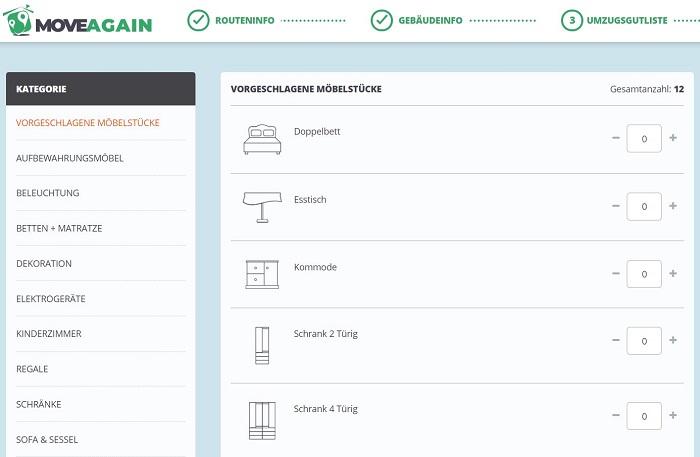Decrease Doppelbett quantity with minus

pyautogui.click(x=616, y=138)
